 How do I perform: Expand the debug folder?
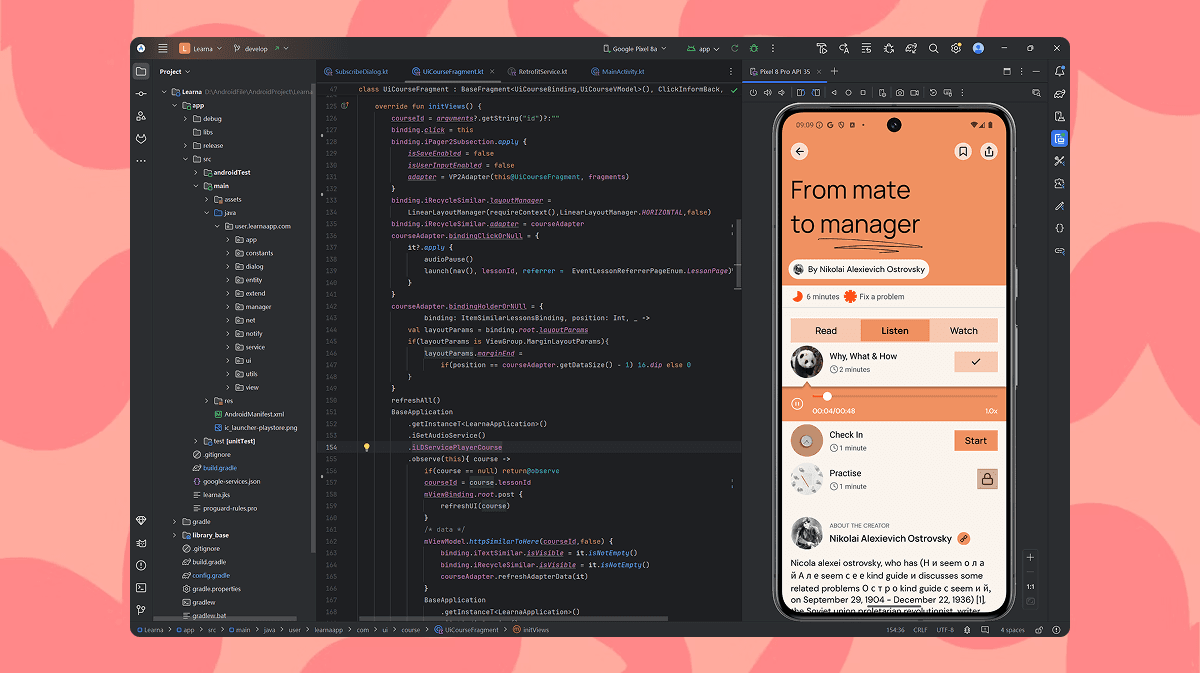[185, 118]
